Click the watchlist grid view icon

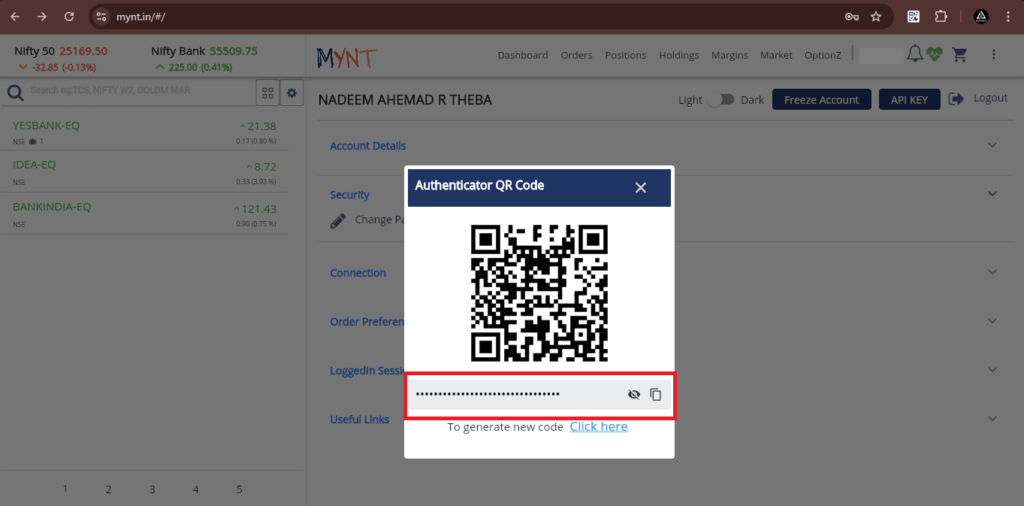click(267, 93)
